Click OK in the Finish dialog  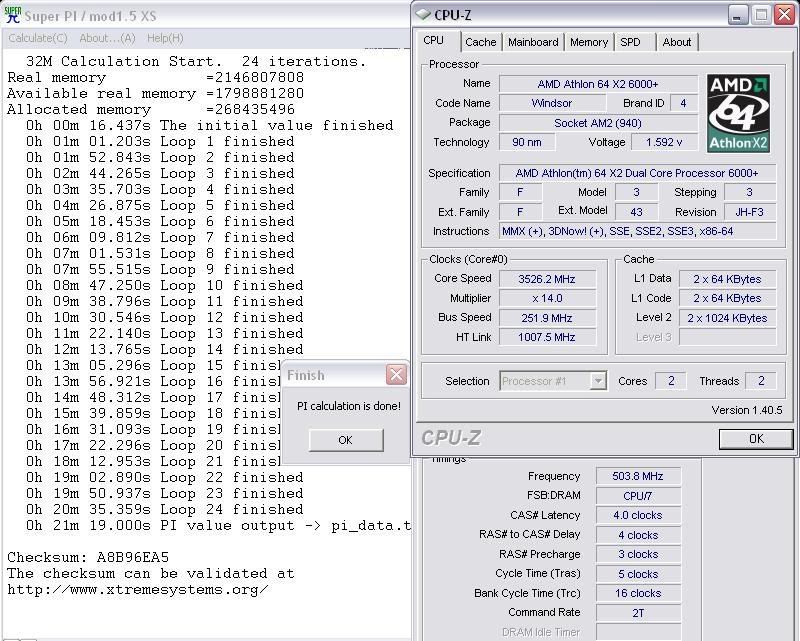pos(346,440)
